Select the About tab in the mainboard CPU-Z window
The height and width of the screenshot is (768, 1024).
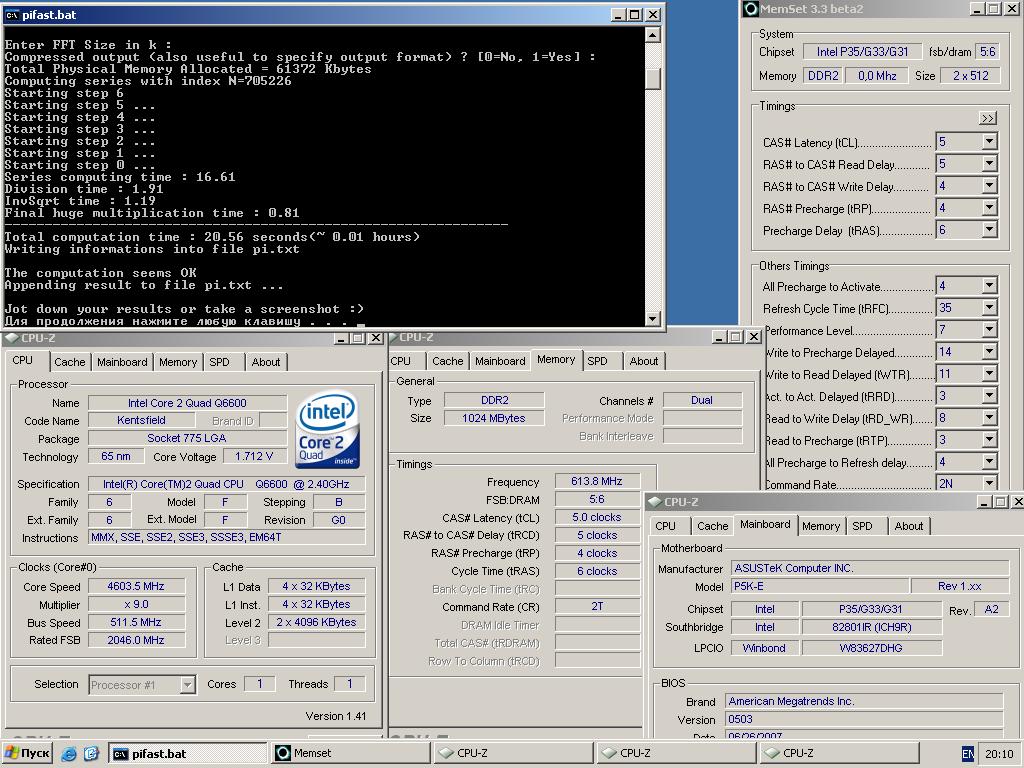[908, 526]
